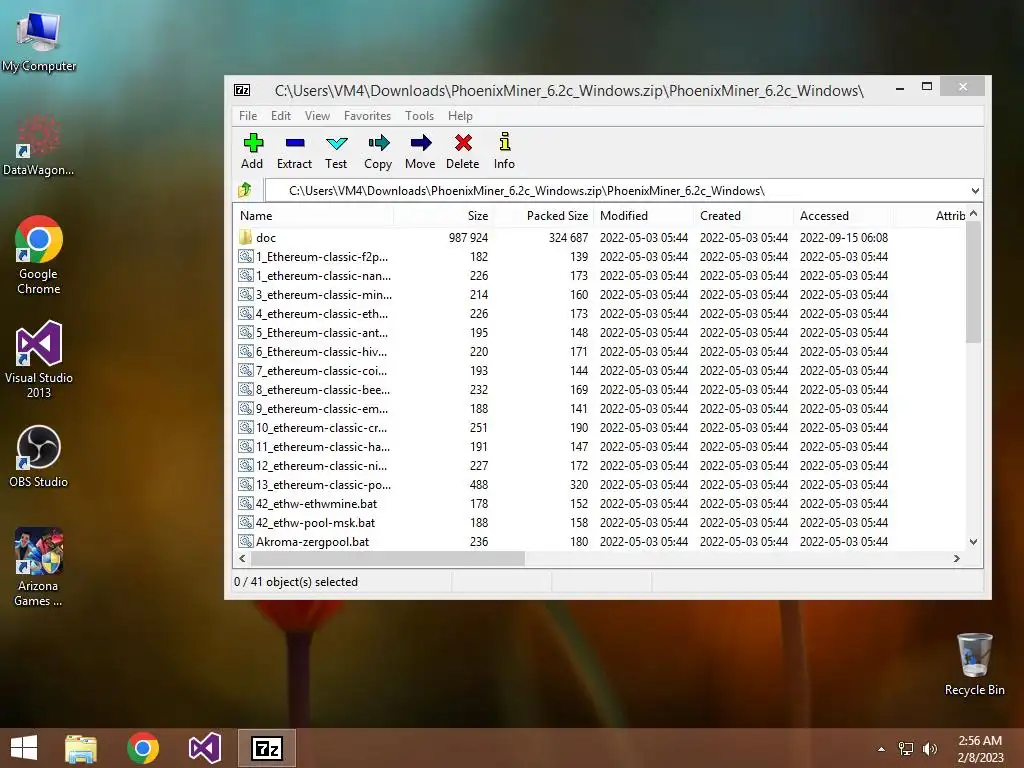Launch Google Chrome desktop shortcut
The image size is (1024, 768).
point(39,255)
